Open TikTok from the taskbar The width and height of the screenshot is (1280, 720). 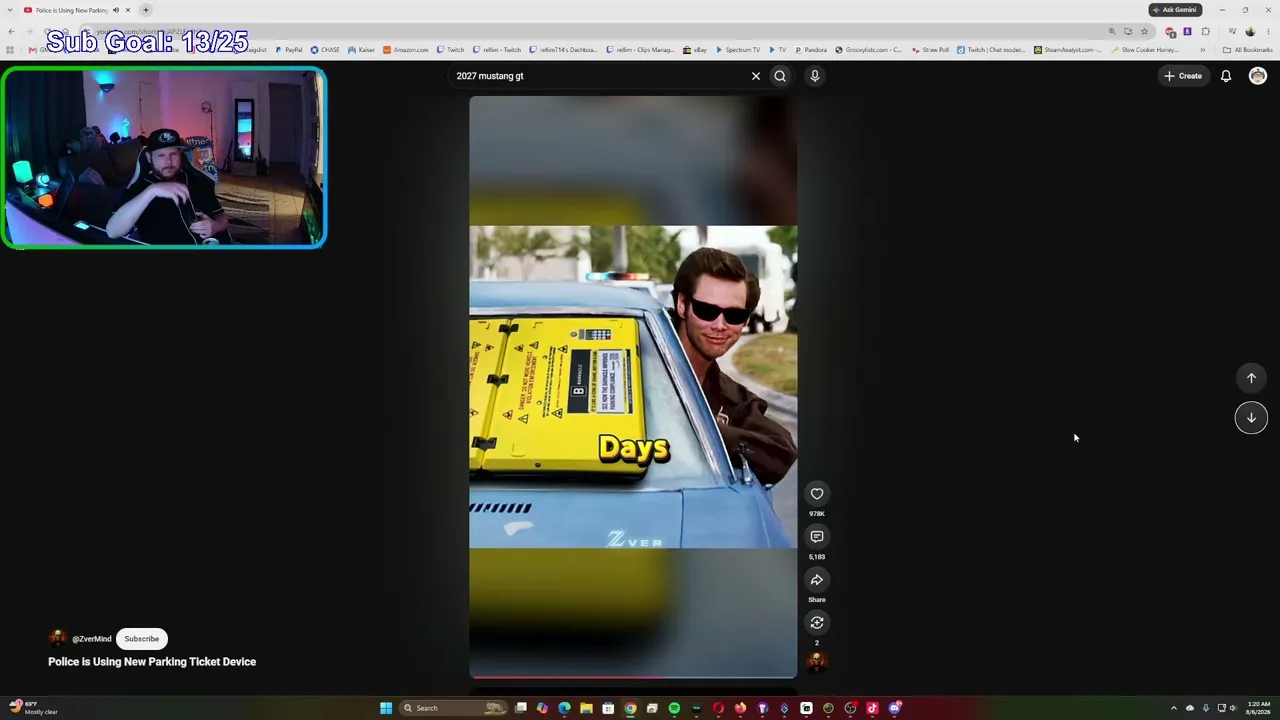(872, 708)
